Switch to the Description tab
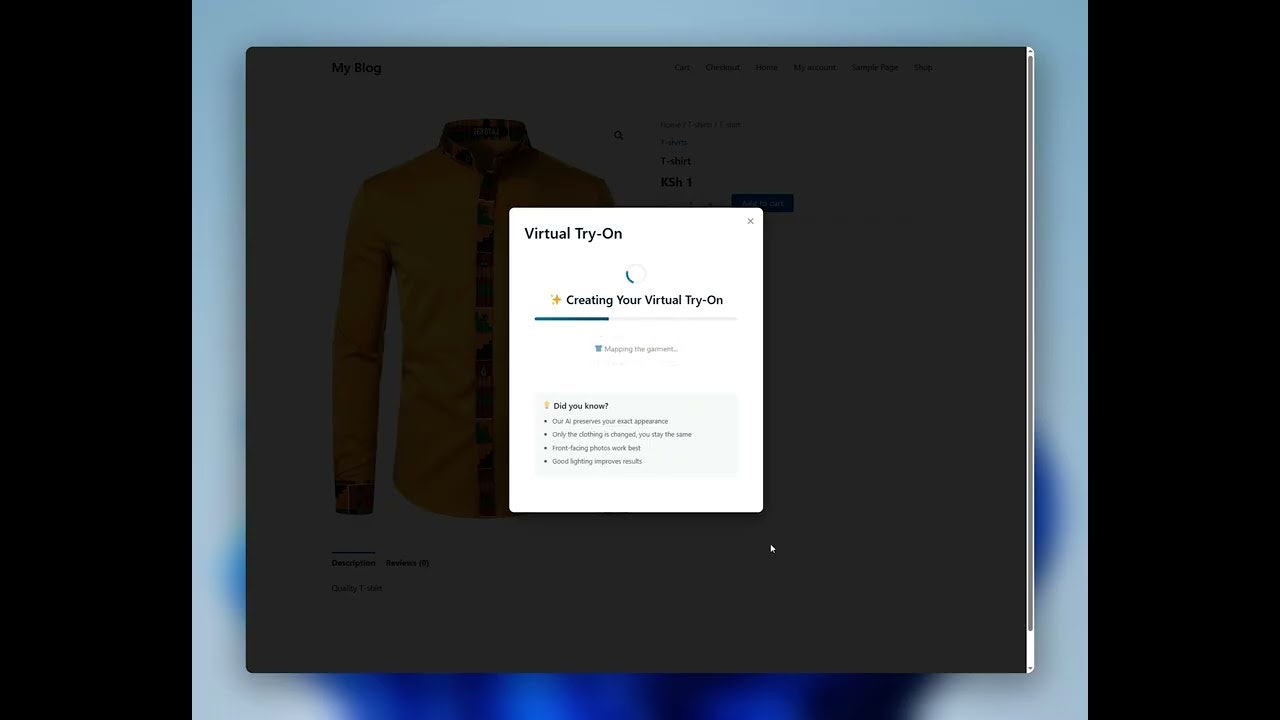Viewport: 1280px width, 720px height. tap(353, 562)
